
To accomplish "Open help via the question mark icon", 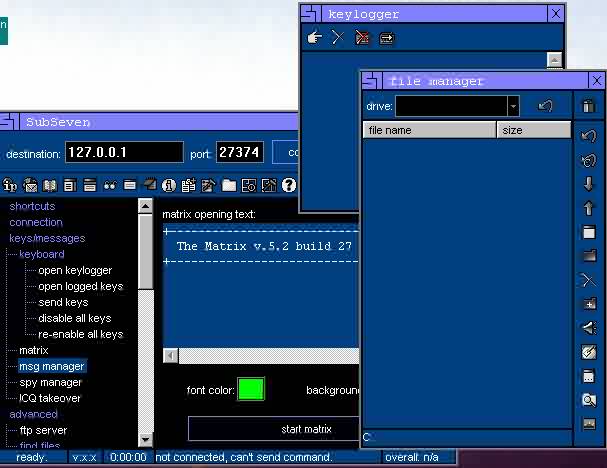I will [289, 185].
